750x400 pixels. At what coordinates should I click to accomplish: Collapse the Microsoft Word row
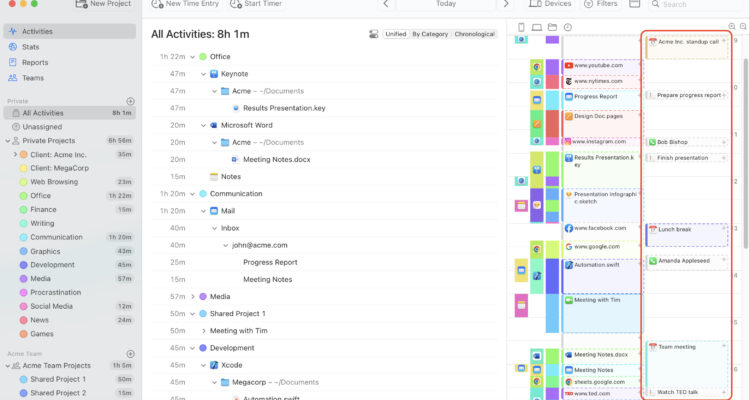(x=203, y=125)
